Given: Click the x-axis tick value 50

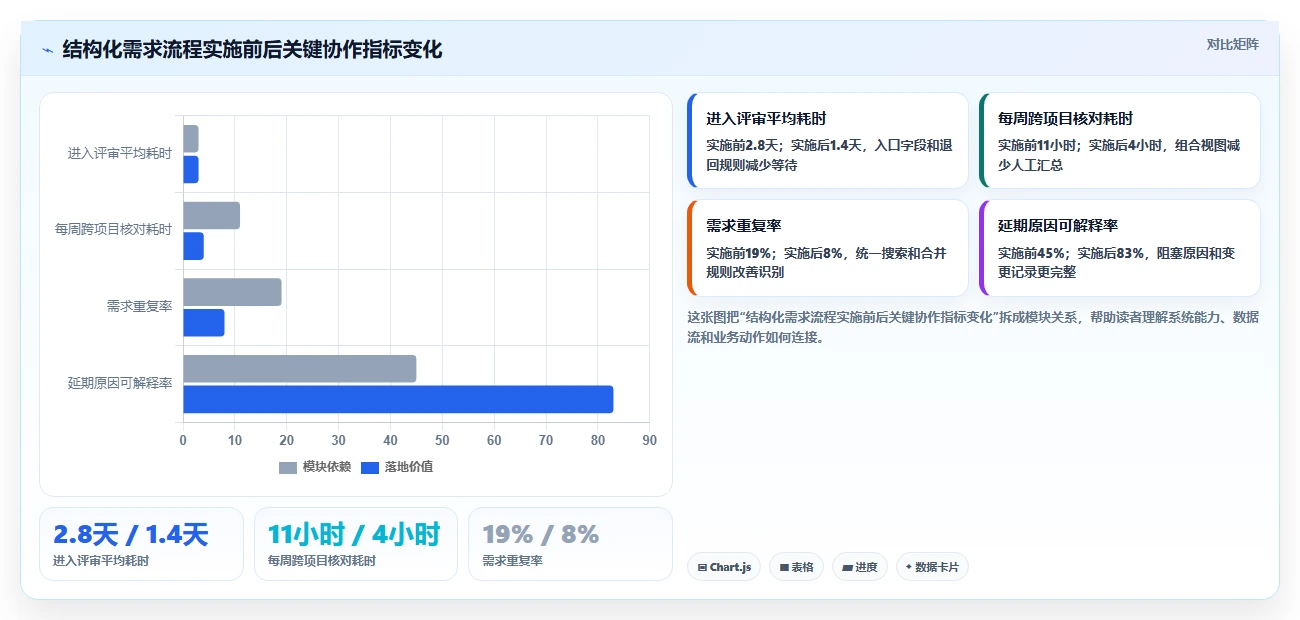Looking at the screenshot, I should [x=442, y=440].
